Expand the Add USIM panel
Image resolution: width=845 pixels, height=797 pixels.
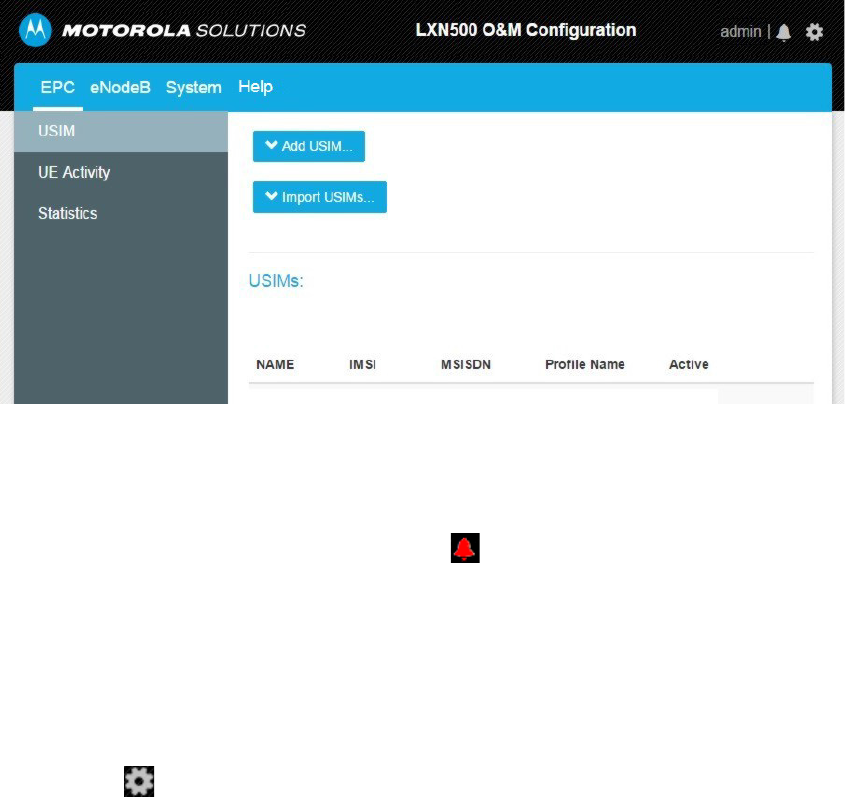pyautogui.click(x=309, y=146)
